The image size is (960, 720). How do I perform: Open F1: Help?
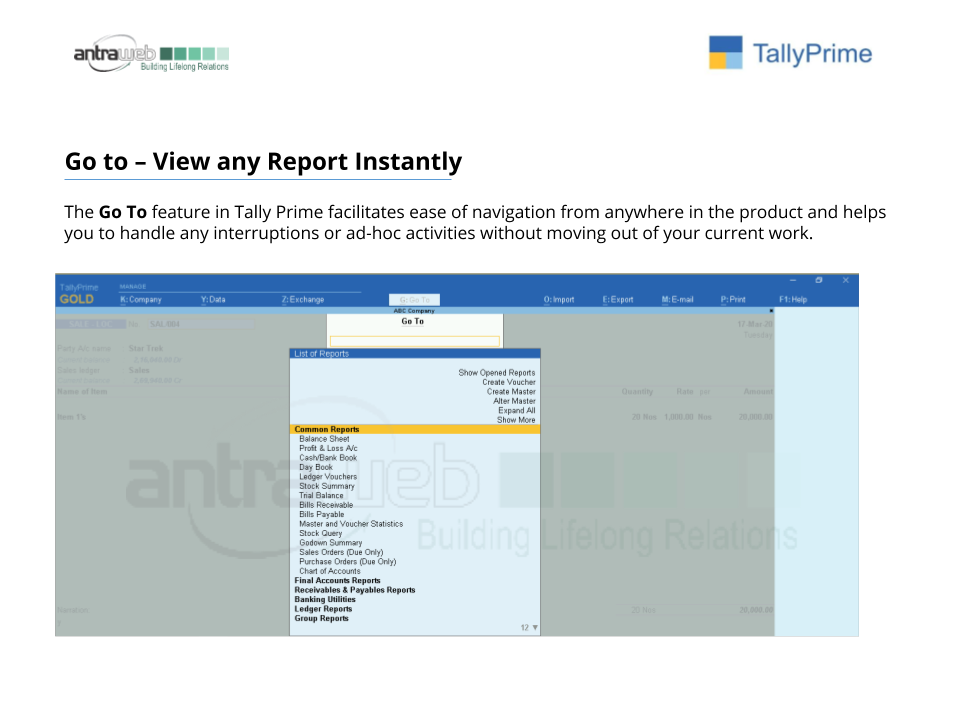[793, 299]
